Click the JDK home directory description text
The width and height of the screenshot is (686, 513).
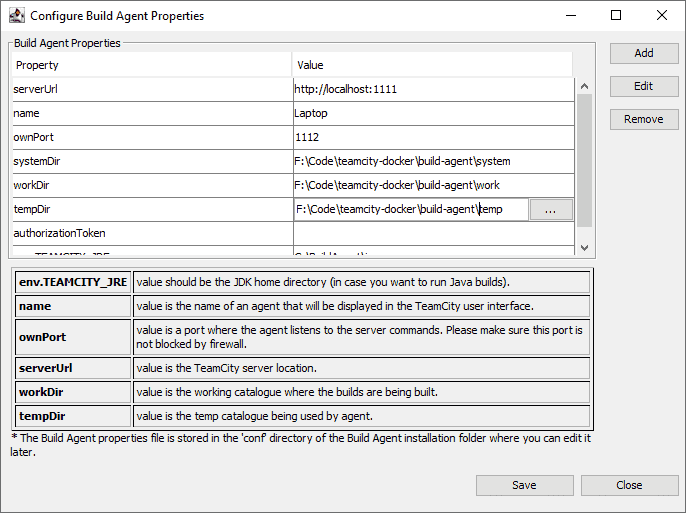pos(323,282)
